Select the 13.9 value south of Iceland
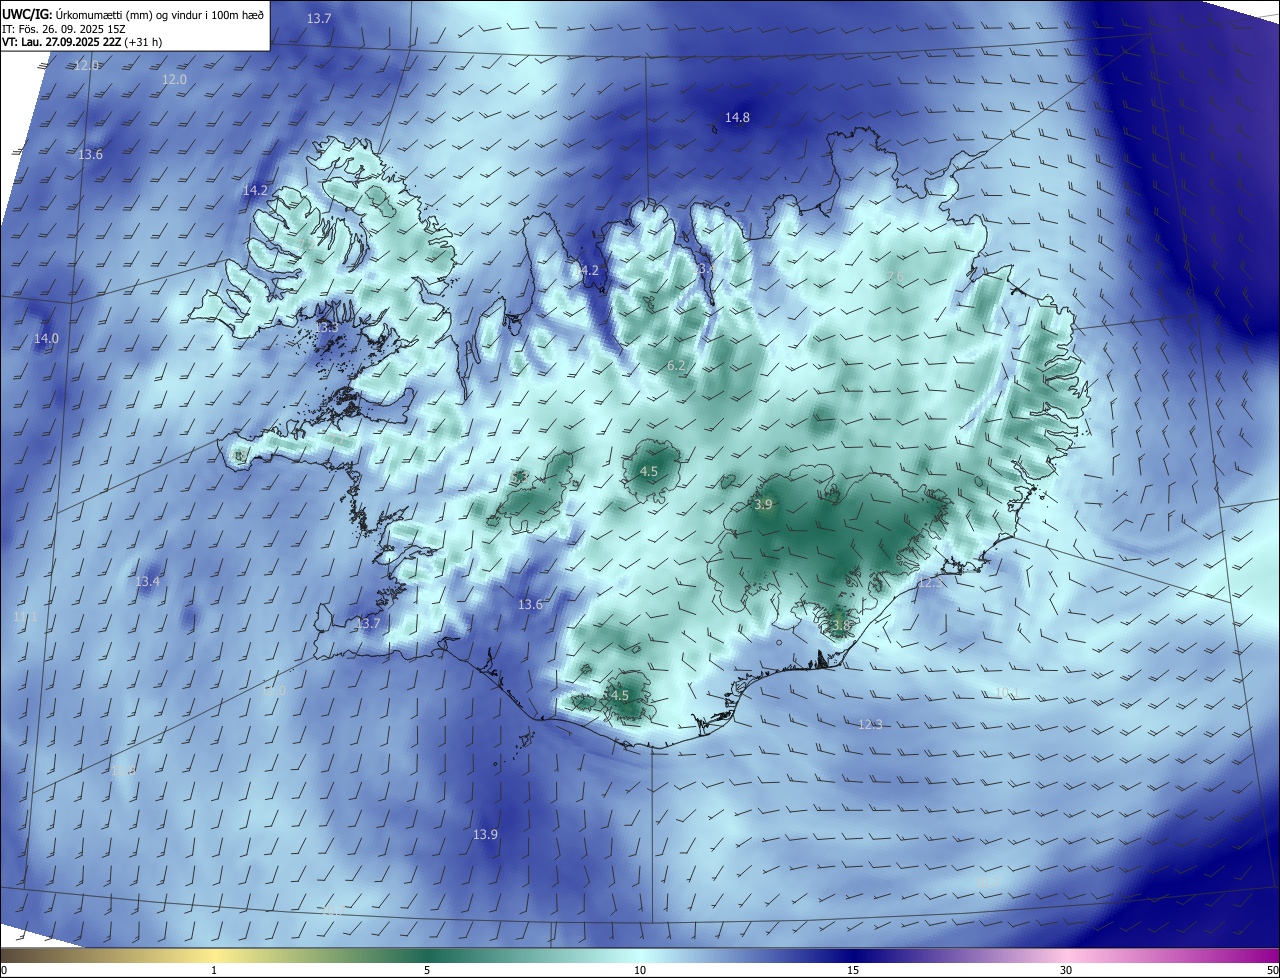Image resolution: width=1280 pixels, height=978 pixels. coord(486,834)
